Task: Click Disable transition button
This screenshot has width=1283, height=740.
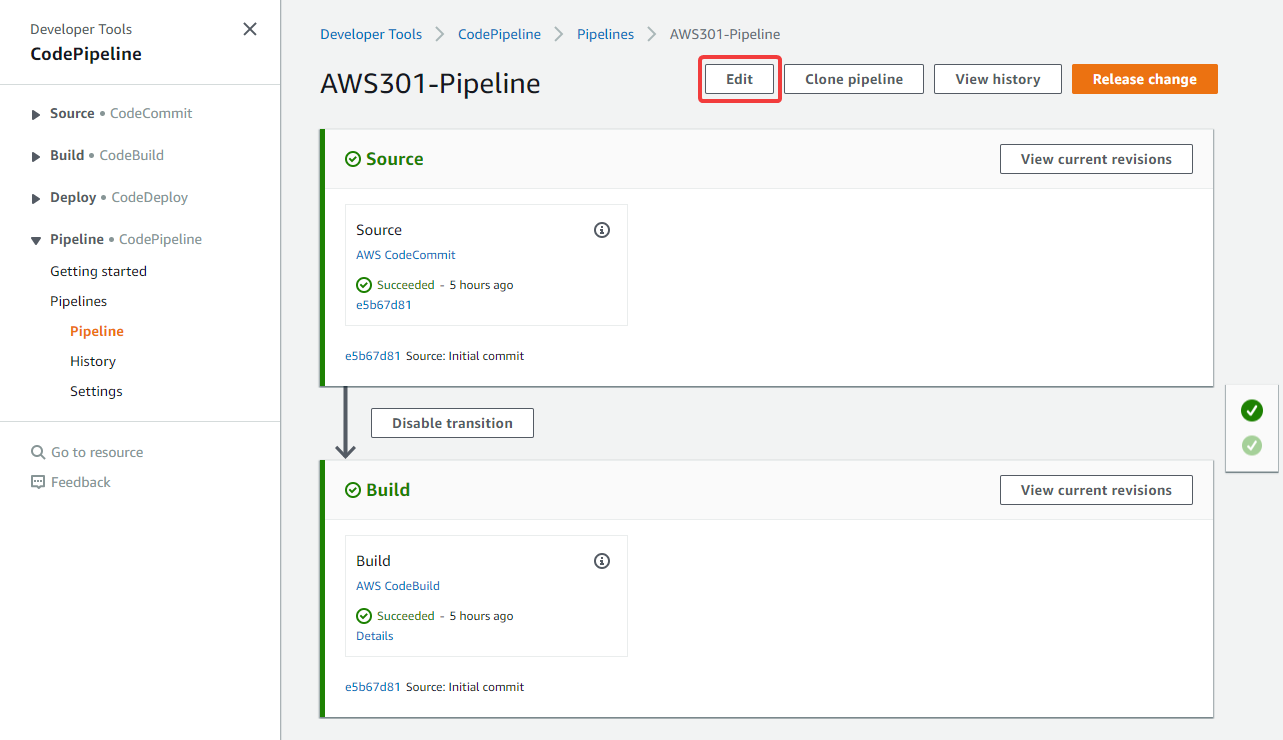Action: 452,423
